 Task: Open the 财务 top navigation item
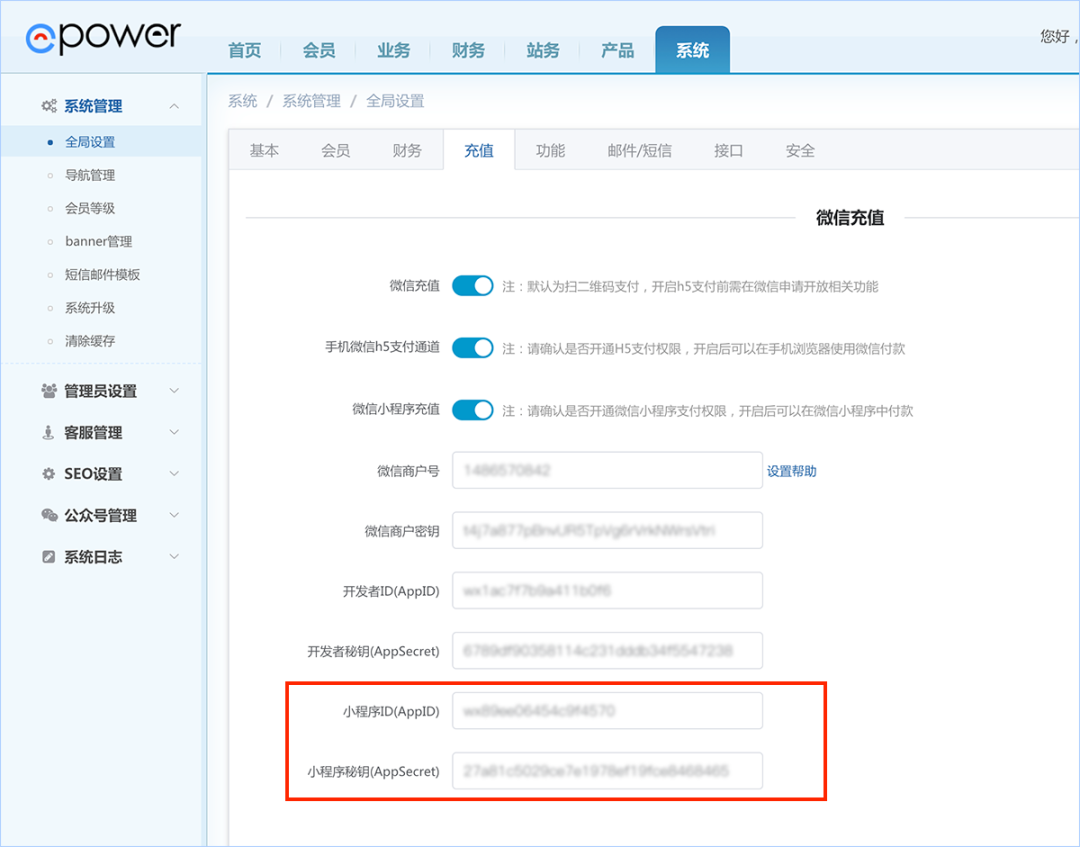pyautogui.click(x=468, y=50)
